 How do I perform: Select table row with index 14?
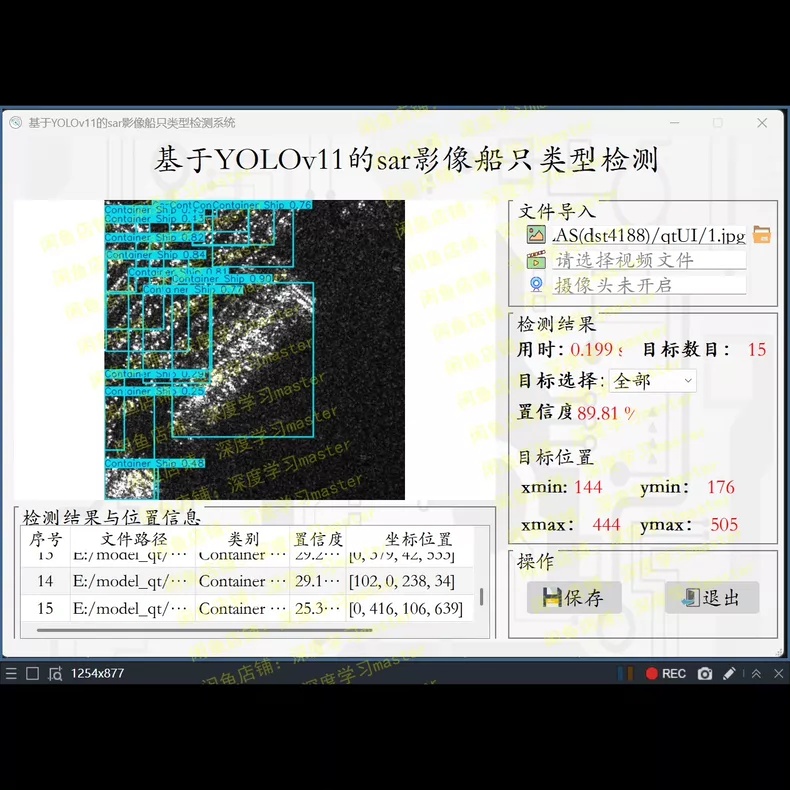tap(247, 581)
